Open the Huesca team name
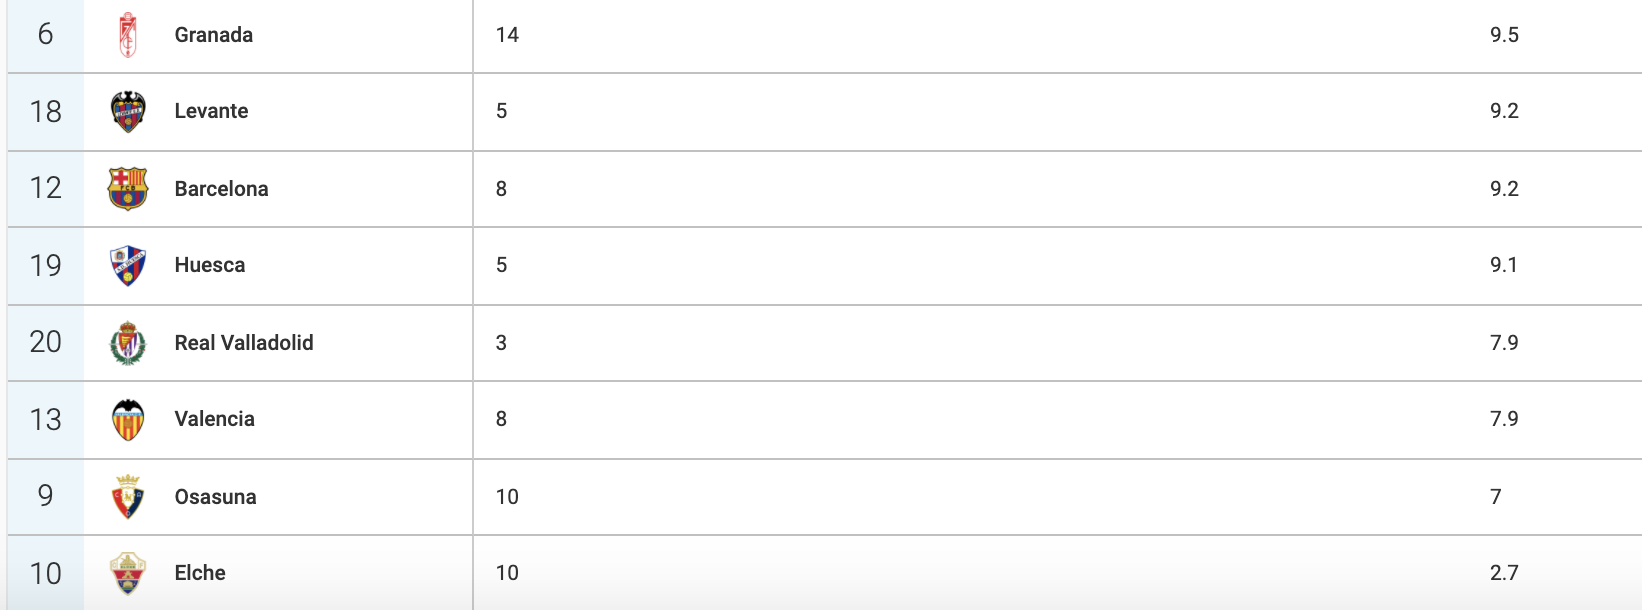This screenshot has width=1642, height=610. coord(209,265)
